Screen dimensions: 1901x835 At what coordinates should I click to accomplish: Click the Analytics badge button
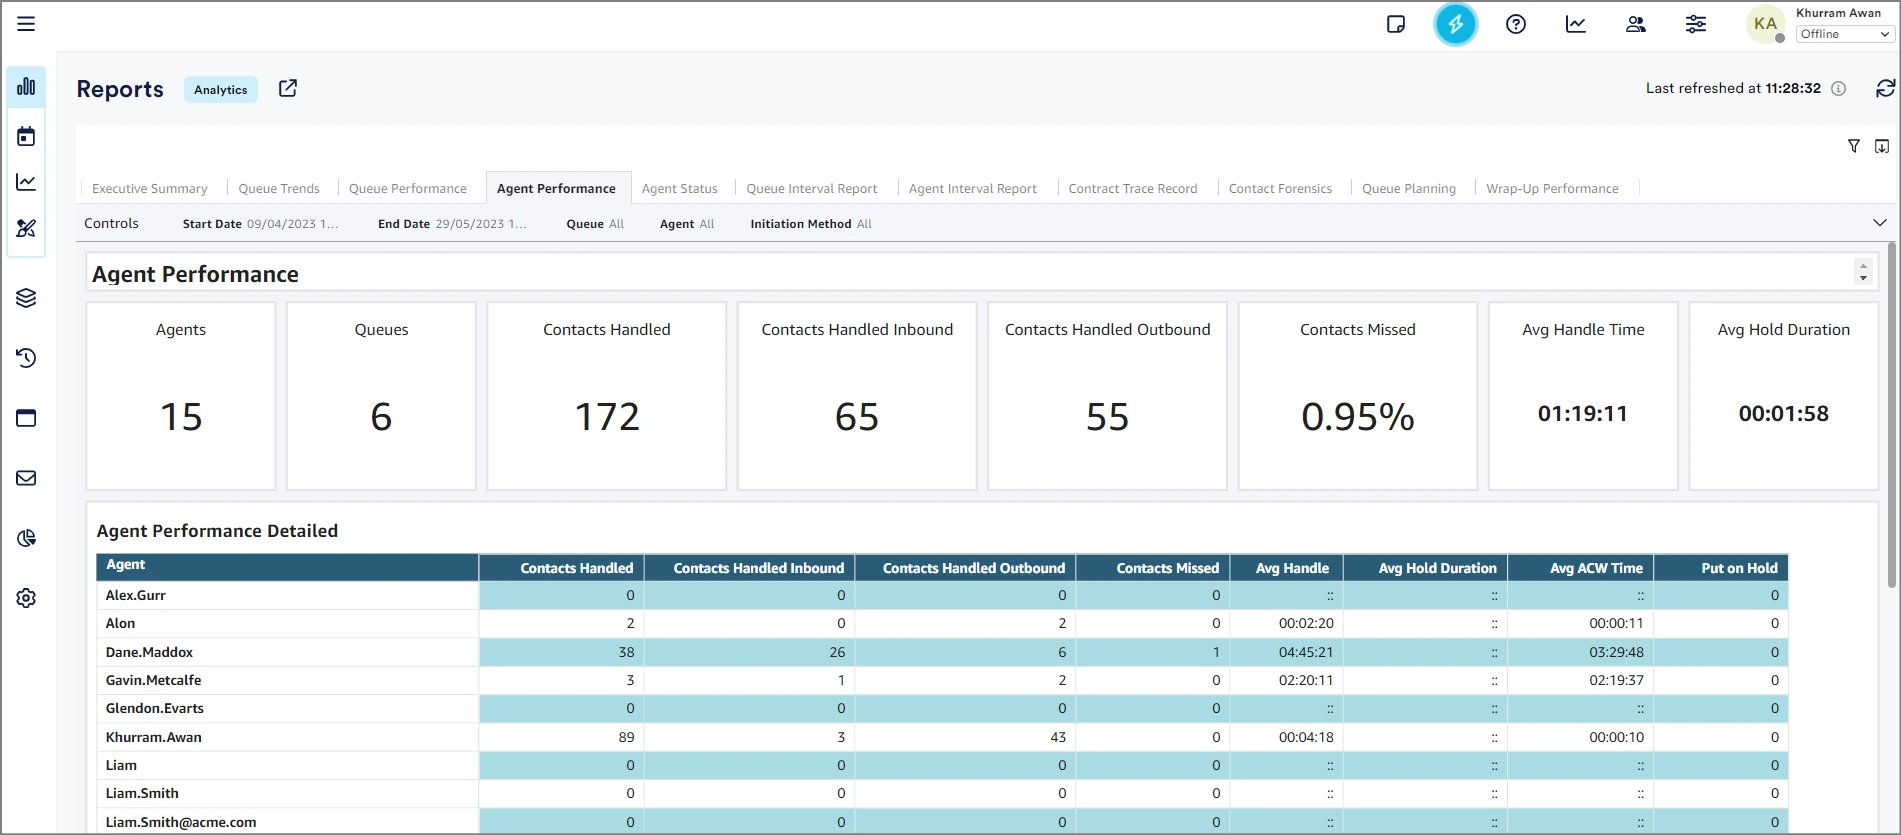tap(220, 90)
